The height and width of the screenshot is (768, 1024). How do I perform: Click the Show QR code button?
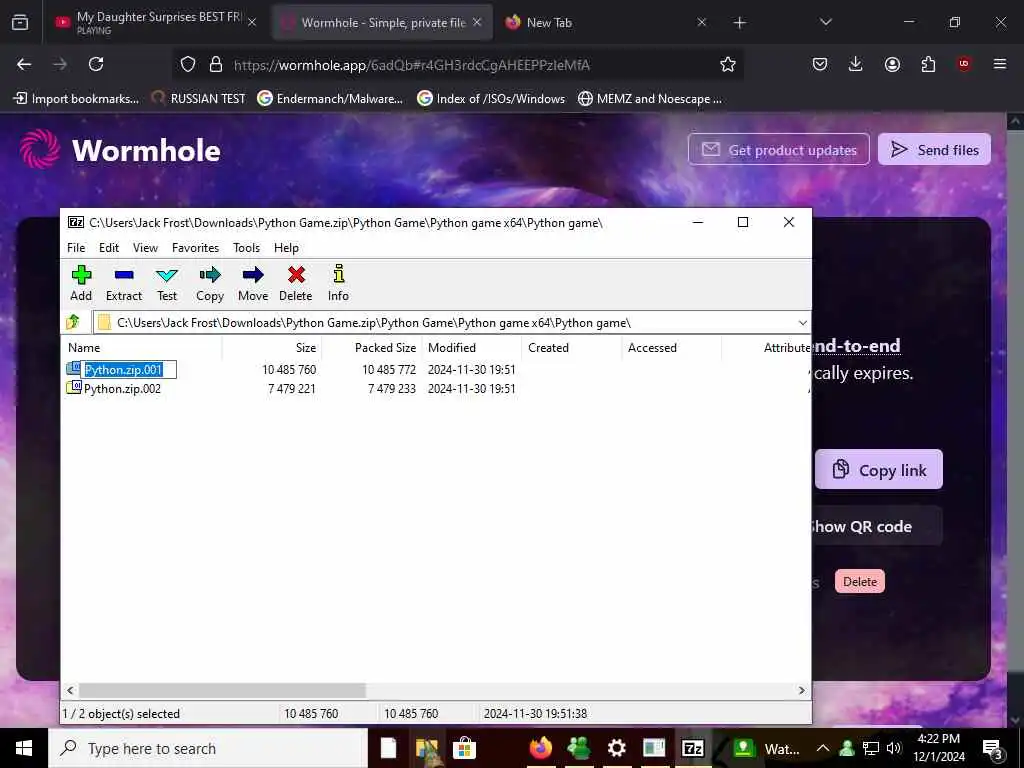[x=875, y=526]
